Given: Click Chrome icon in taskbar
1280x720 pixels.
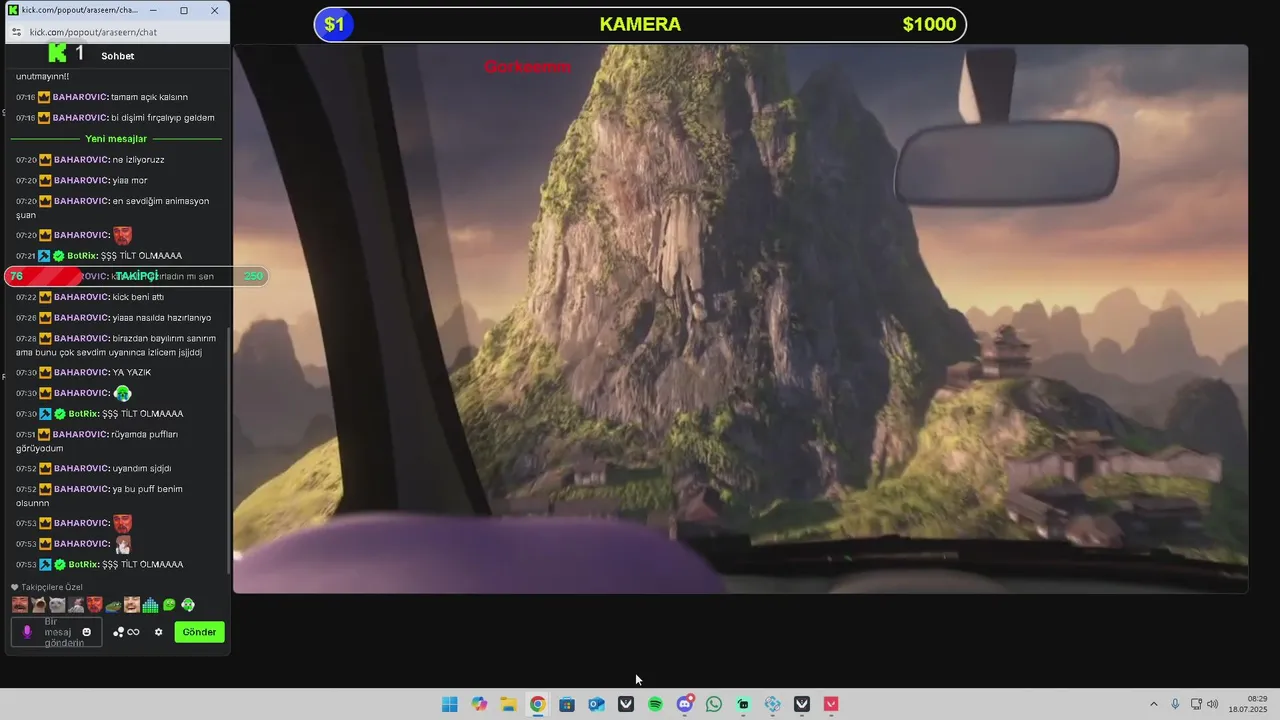Looking at the screenshot, I should click(538, 704).
